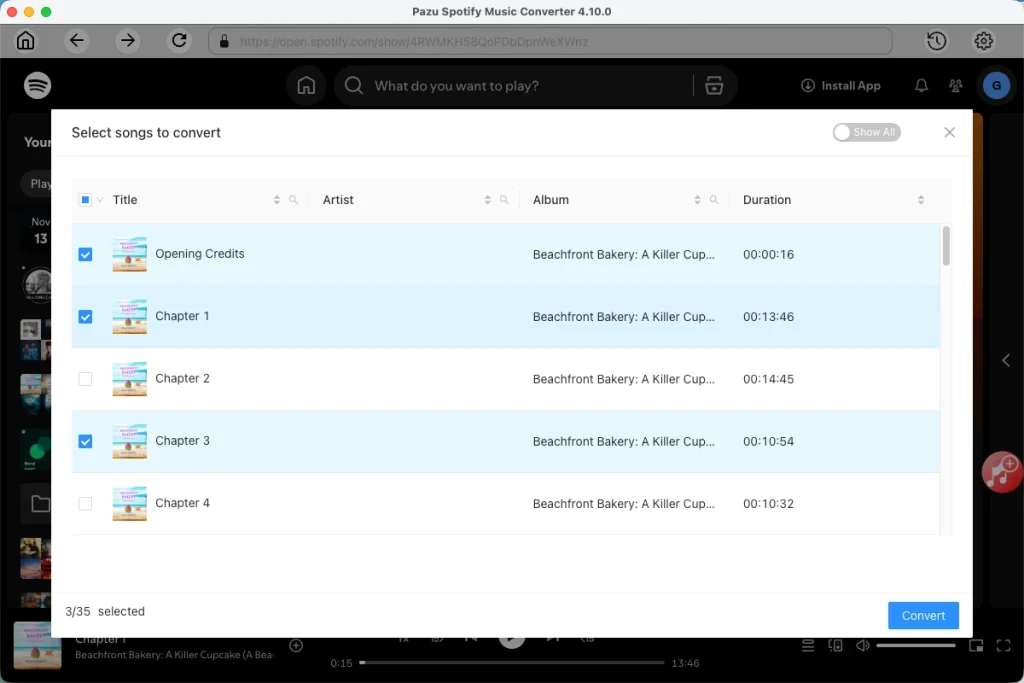Toggle the Show All switch

coord(867,133)
